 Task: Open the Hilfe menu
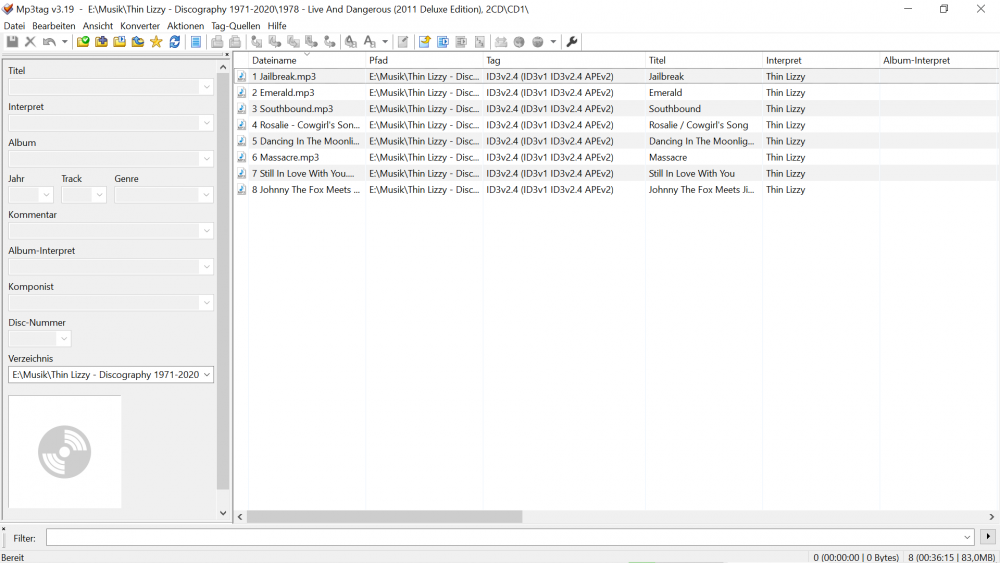pos(277,26)
